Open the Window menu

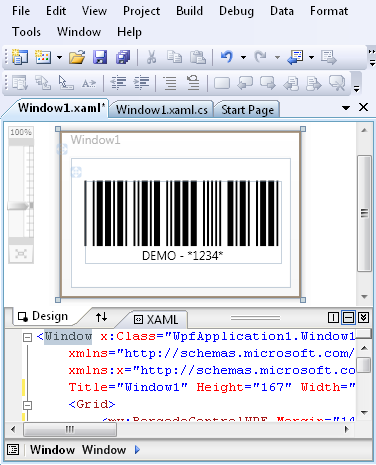coord(79,32)
